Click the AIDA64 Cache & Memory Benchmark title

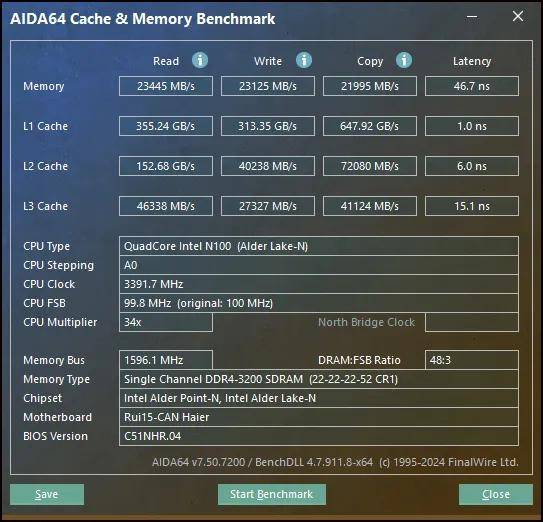pos(143,19)
